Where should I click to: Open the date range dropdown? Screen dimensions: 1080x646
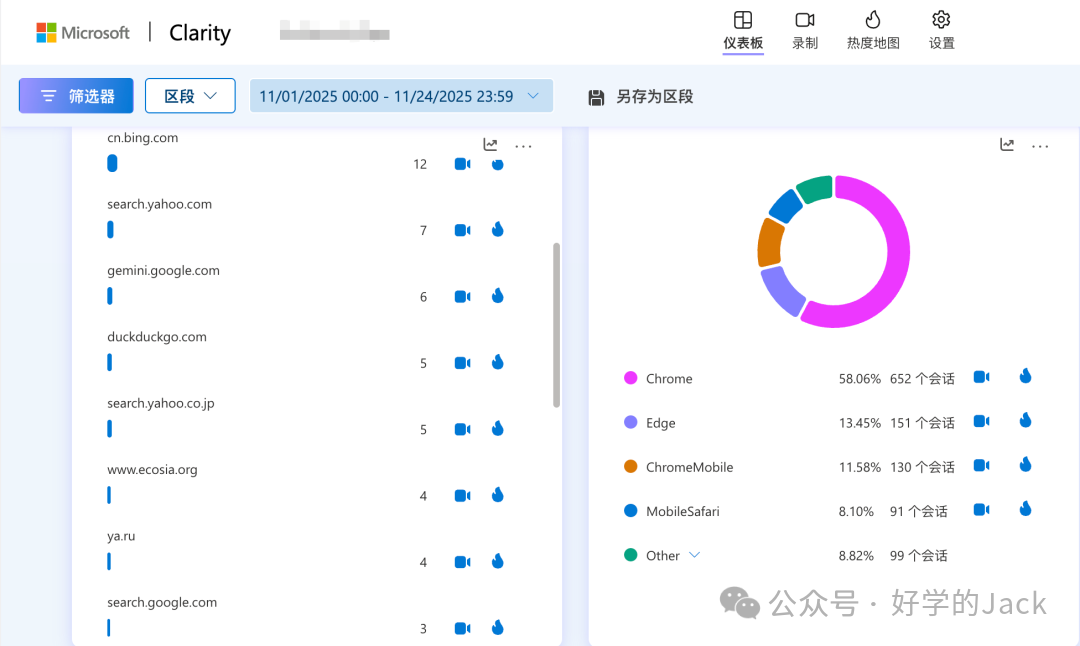(401, 96)
